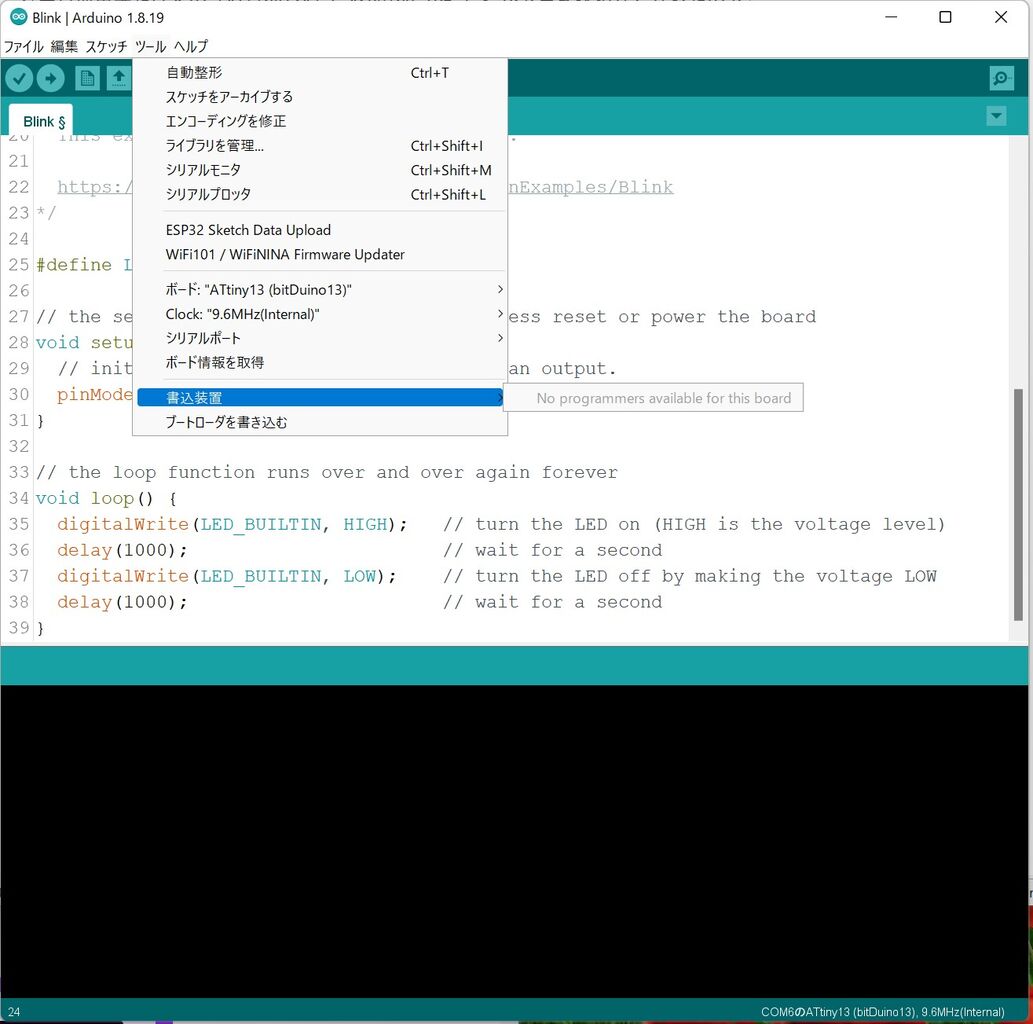This screenshot has width=1033, height=1024.
Task: Choose エンコーディングを修正
Action: [321, 121]
